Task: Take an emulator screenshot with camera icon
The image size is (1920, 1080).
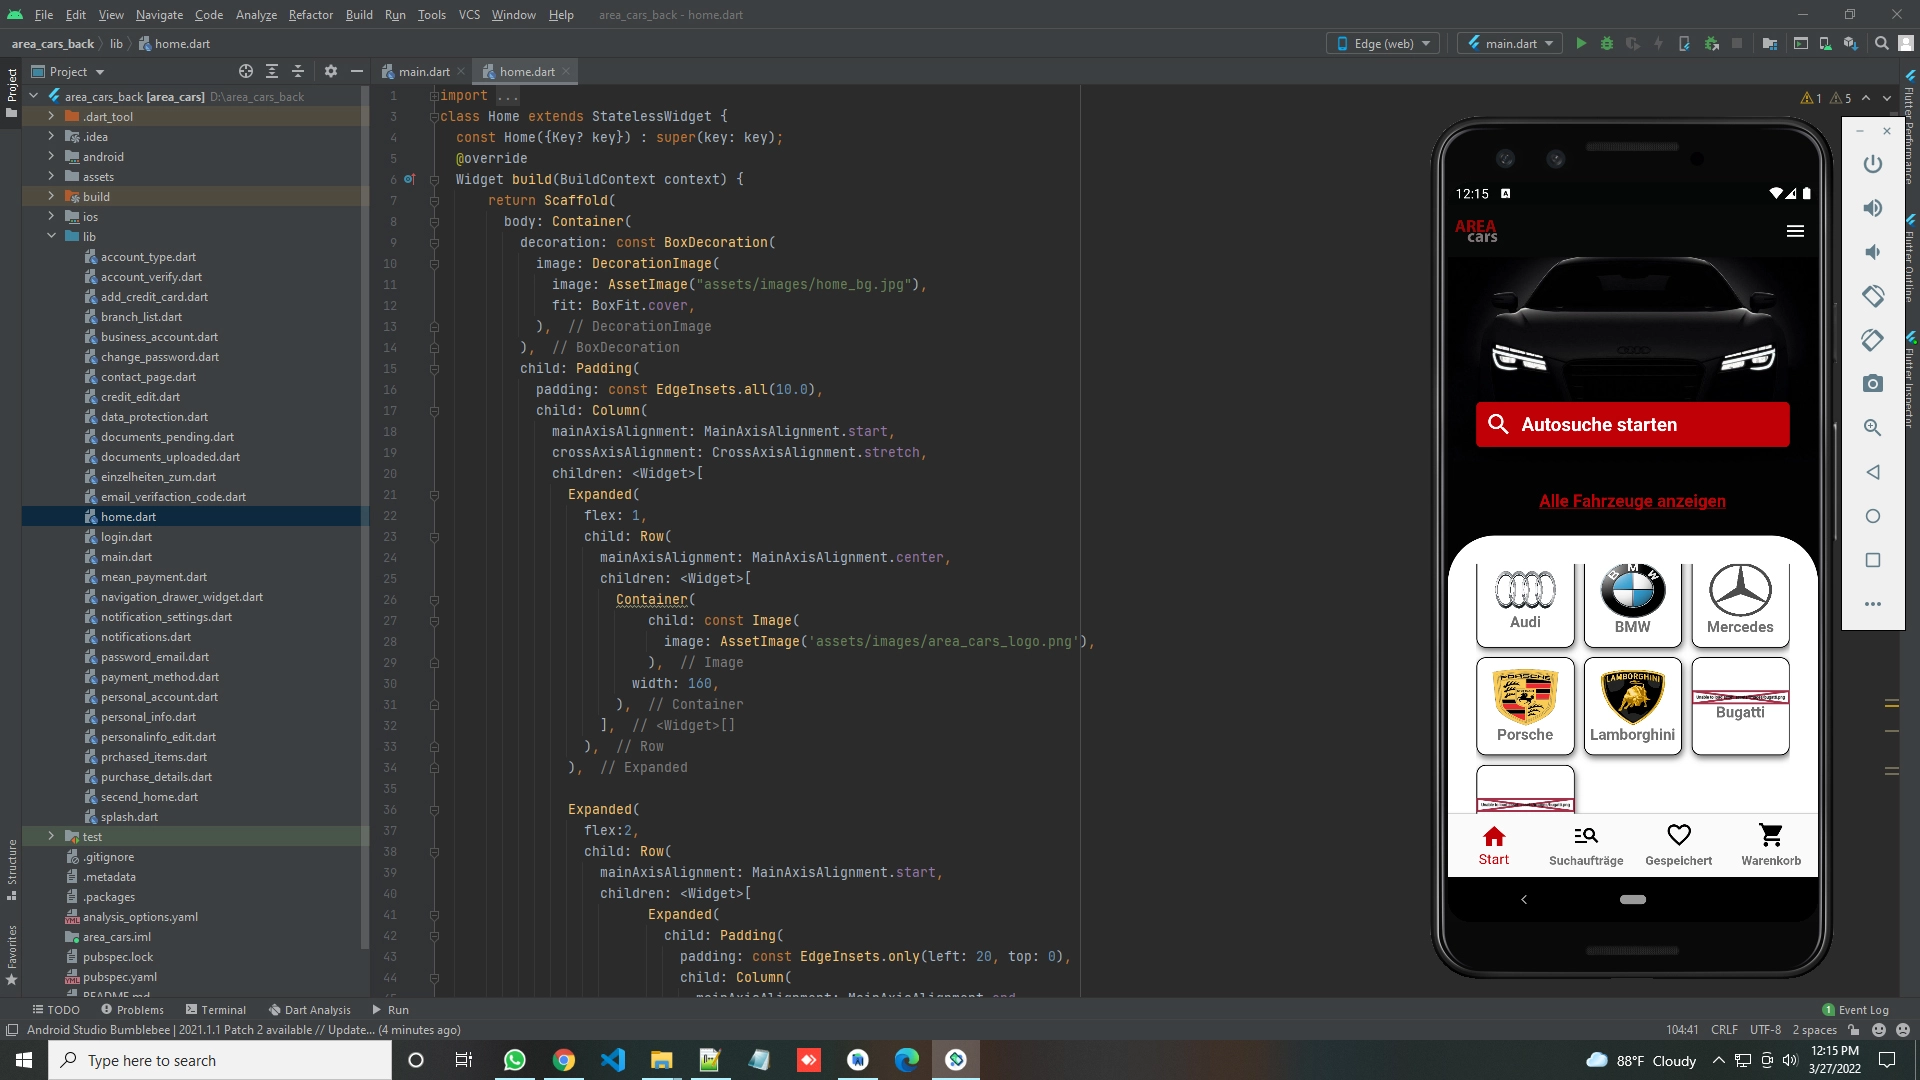Action: pyautogui.click(x=1873, y=384)
